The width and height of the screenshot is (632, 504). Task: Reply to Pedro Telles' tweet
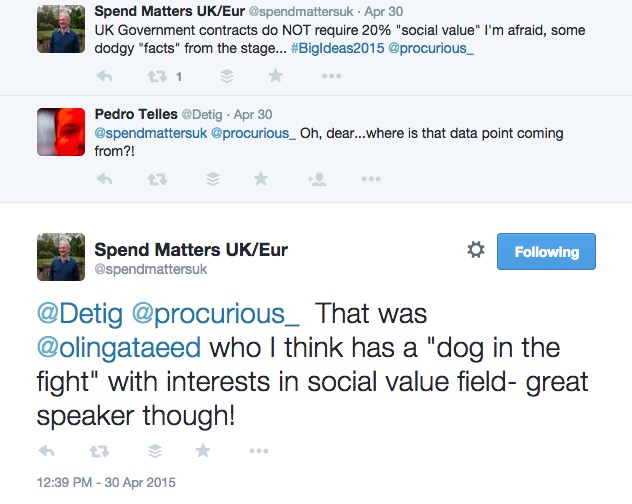tap(105, 179)
